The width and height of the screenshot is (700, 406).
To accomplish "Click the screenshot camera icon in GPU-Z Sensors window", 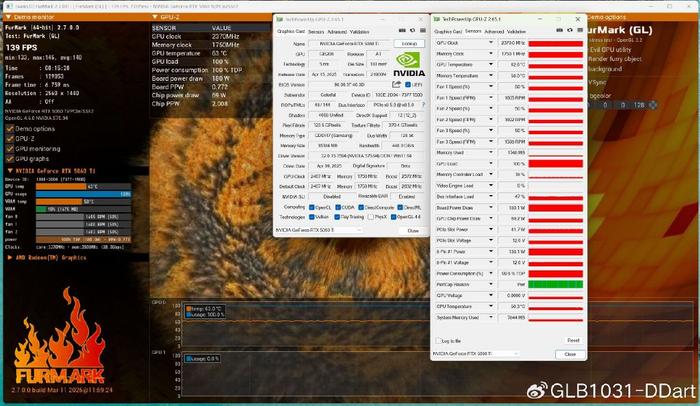I will coord(559,30).
